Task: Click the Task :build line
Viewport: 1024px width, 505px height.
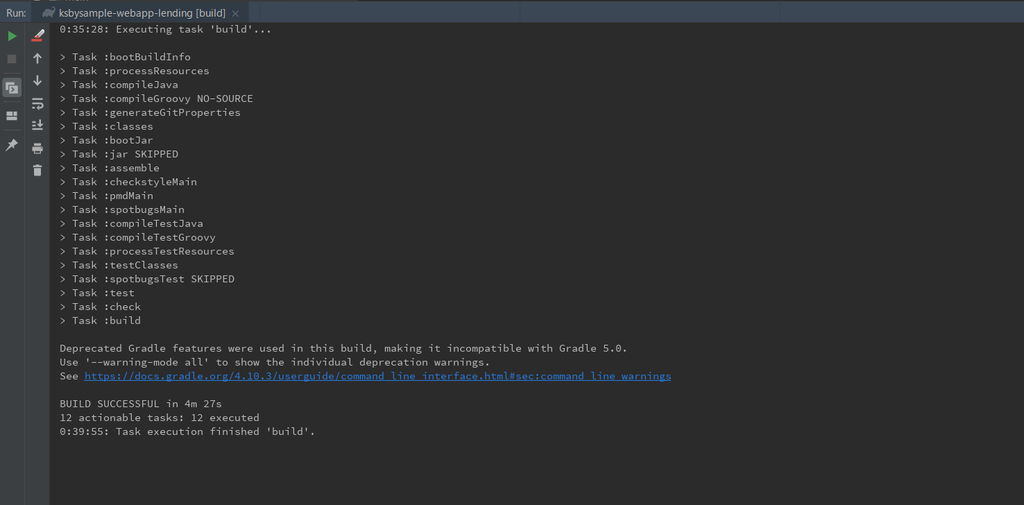Action: tap(100, 321)
